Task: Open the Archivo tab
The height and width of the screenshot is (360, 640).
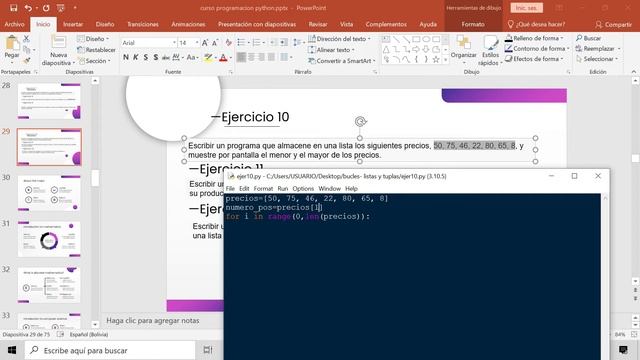Action: [14, 24]
